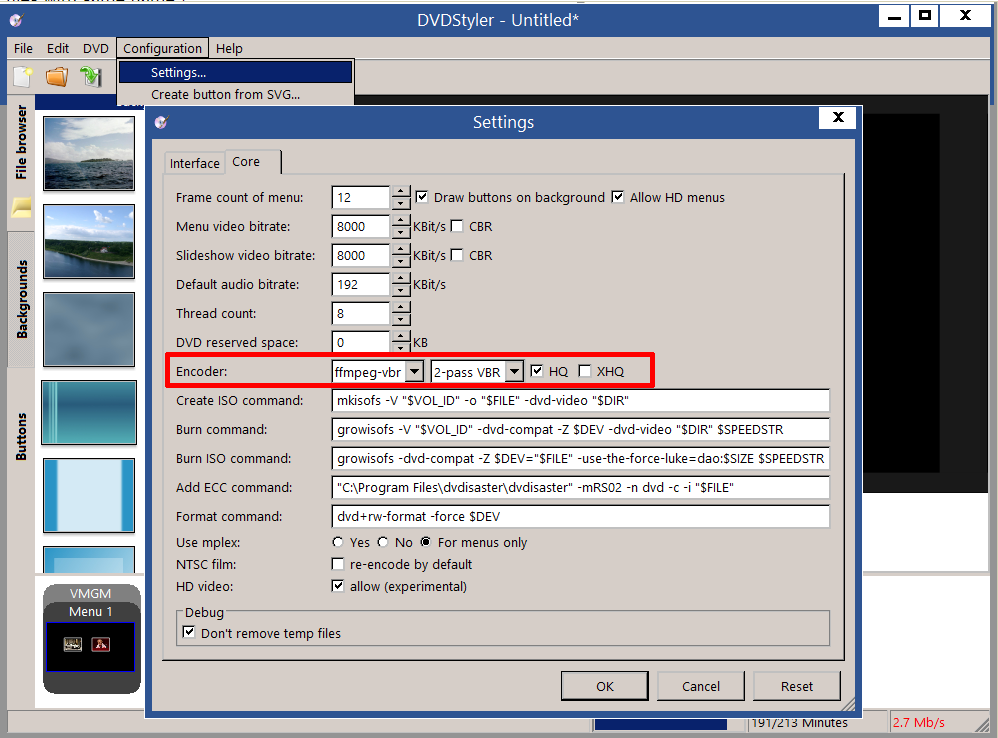Click the yellow folder icon in sidebar
The width and height of the screenshot is (998, 738).
pos(22,207)
